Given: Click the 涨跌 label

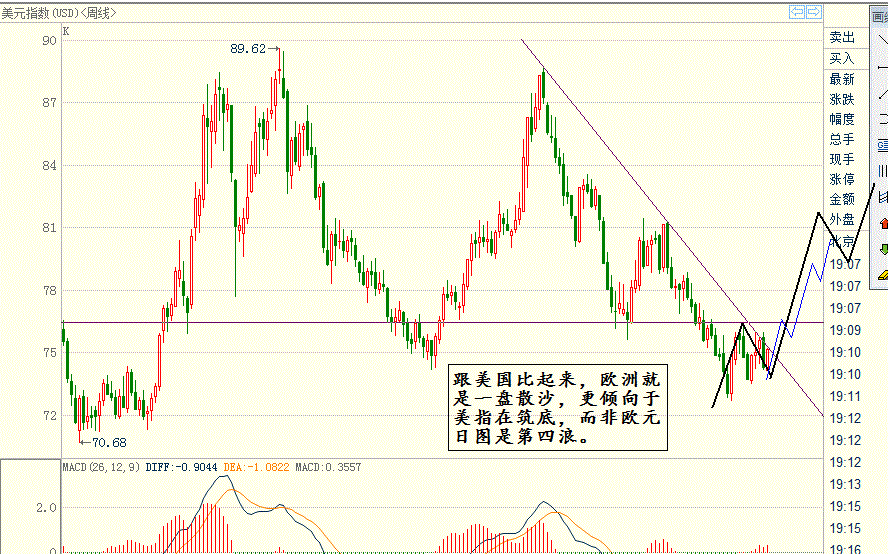Looking at the screenshot, I should pyautogui.click(x=842, y=99).
